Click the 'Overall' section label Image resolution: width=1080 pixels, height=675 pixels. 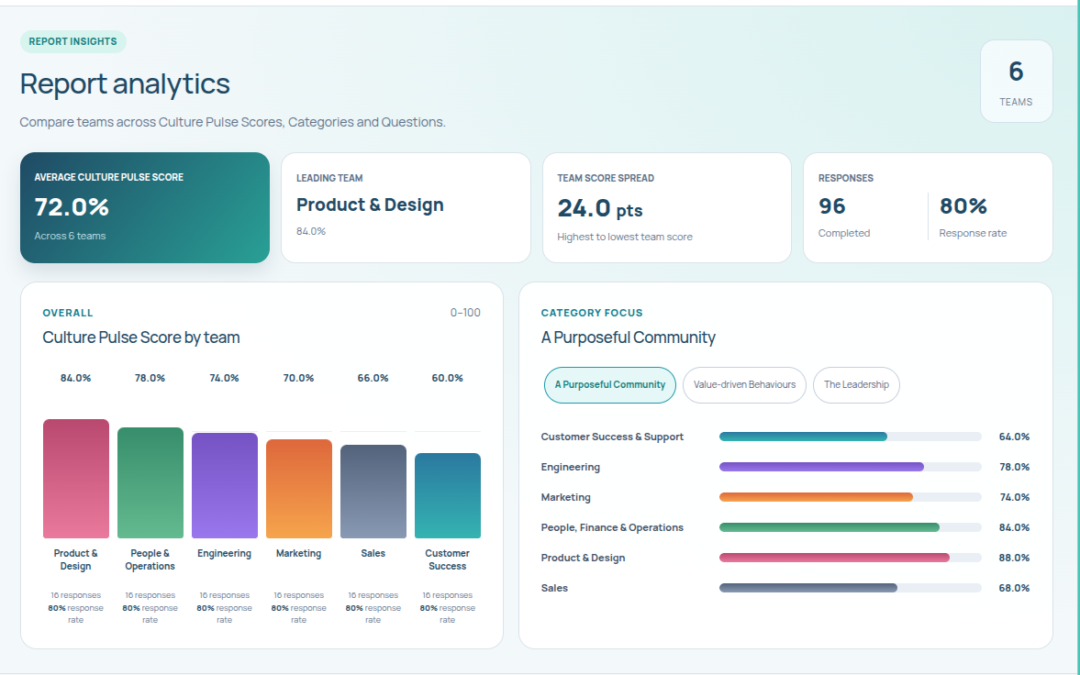[68, 313]
